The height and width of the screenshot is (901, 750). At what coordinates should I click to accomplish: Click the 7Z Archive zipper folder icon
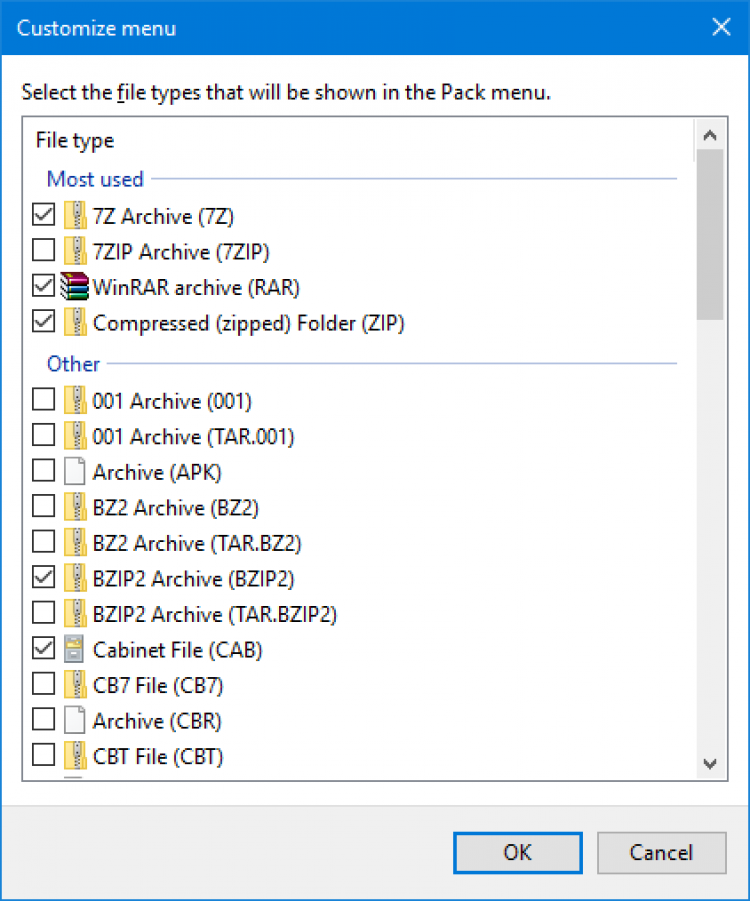click(x=75, y=216)
